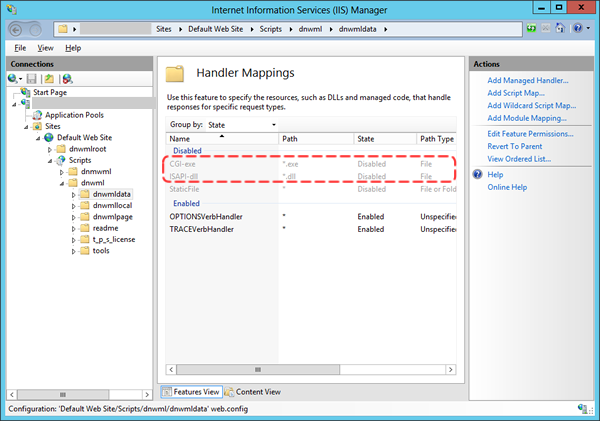Expand the dnmwml folder node

62,172
